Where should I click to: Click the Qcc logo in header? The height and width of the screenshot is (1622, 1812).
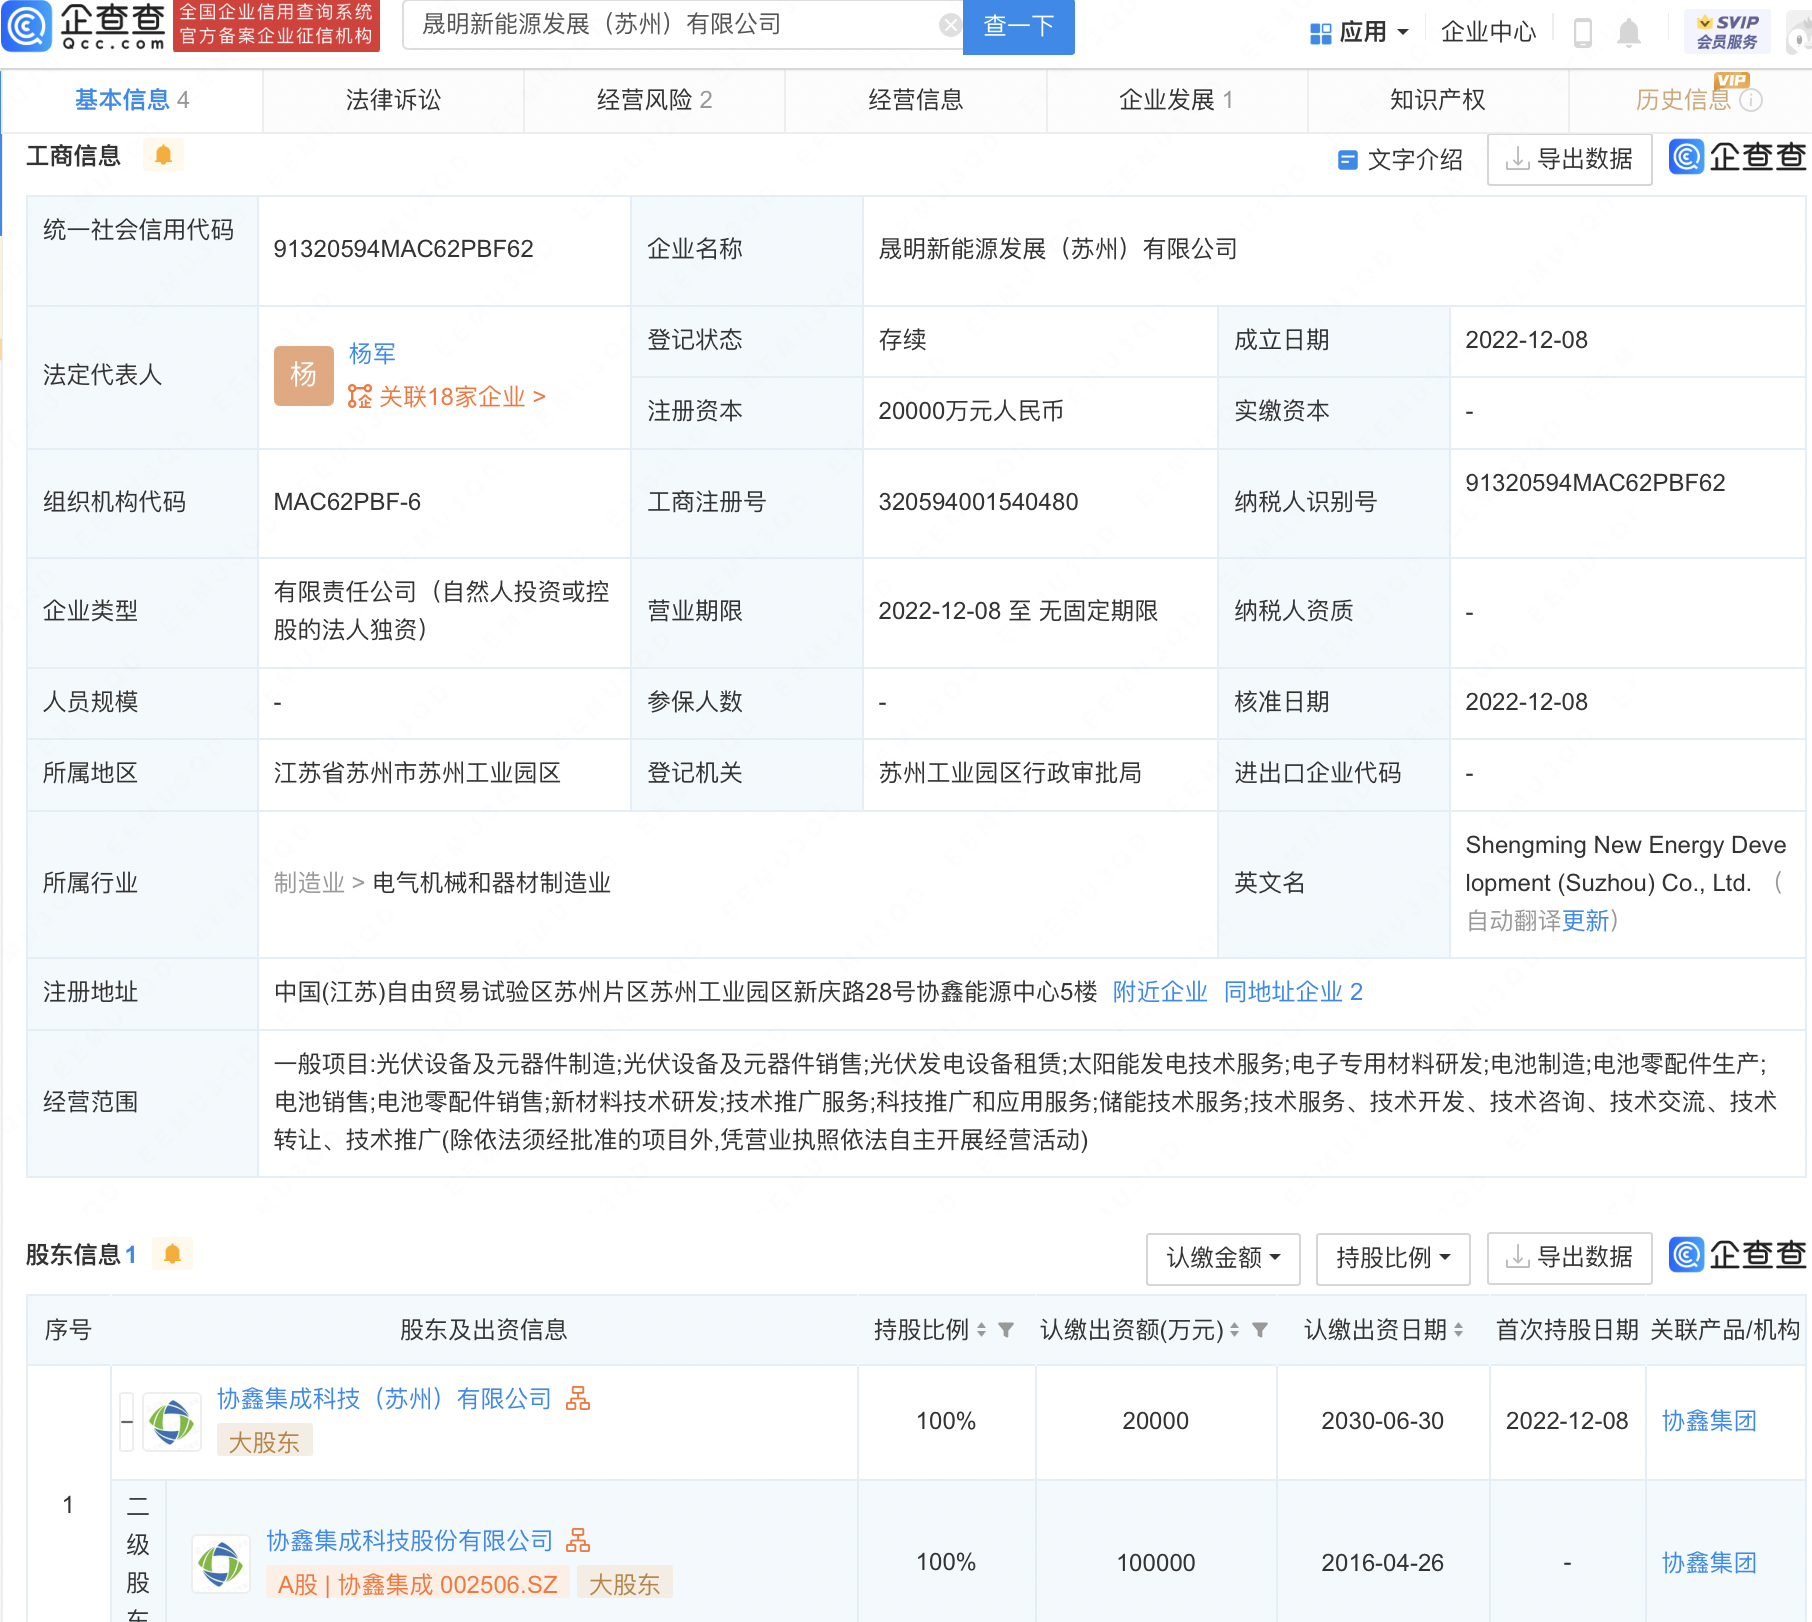click(x=85, y=26)
